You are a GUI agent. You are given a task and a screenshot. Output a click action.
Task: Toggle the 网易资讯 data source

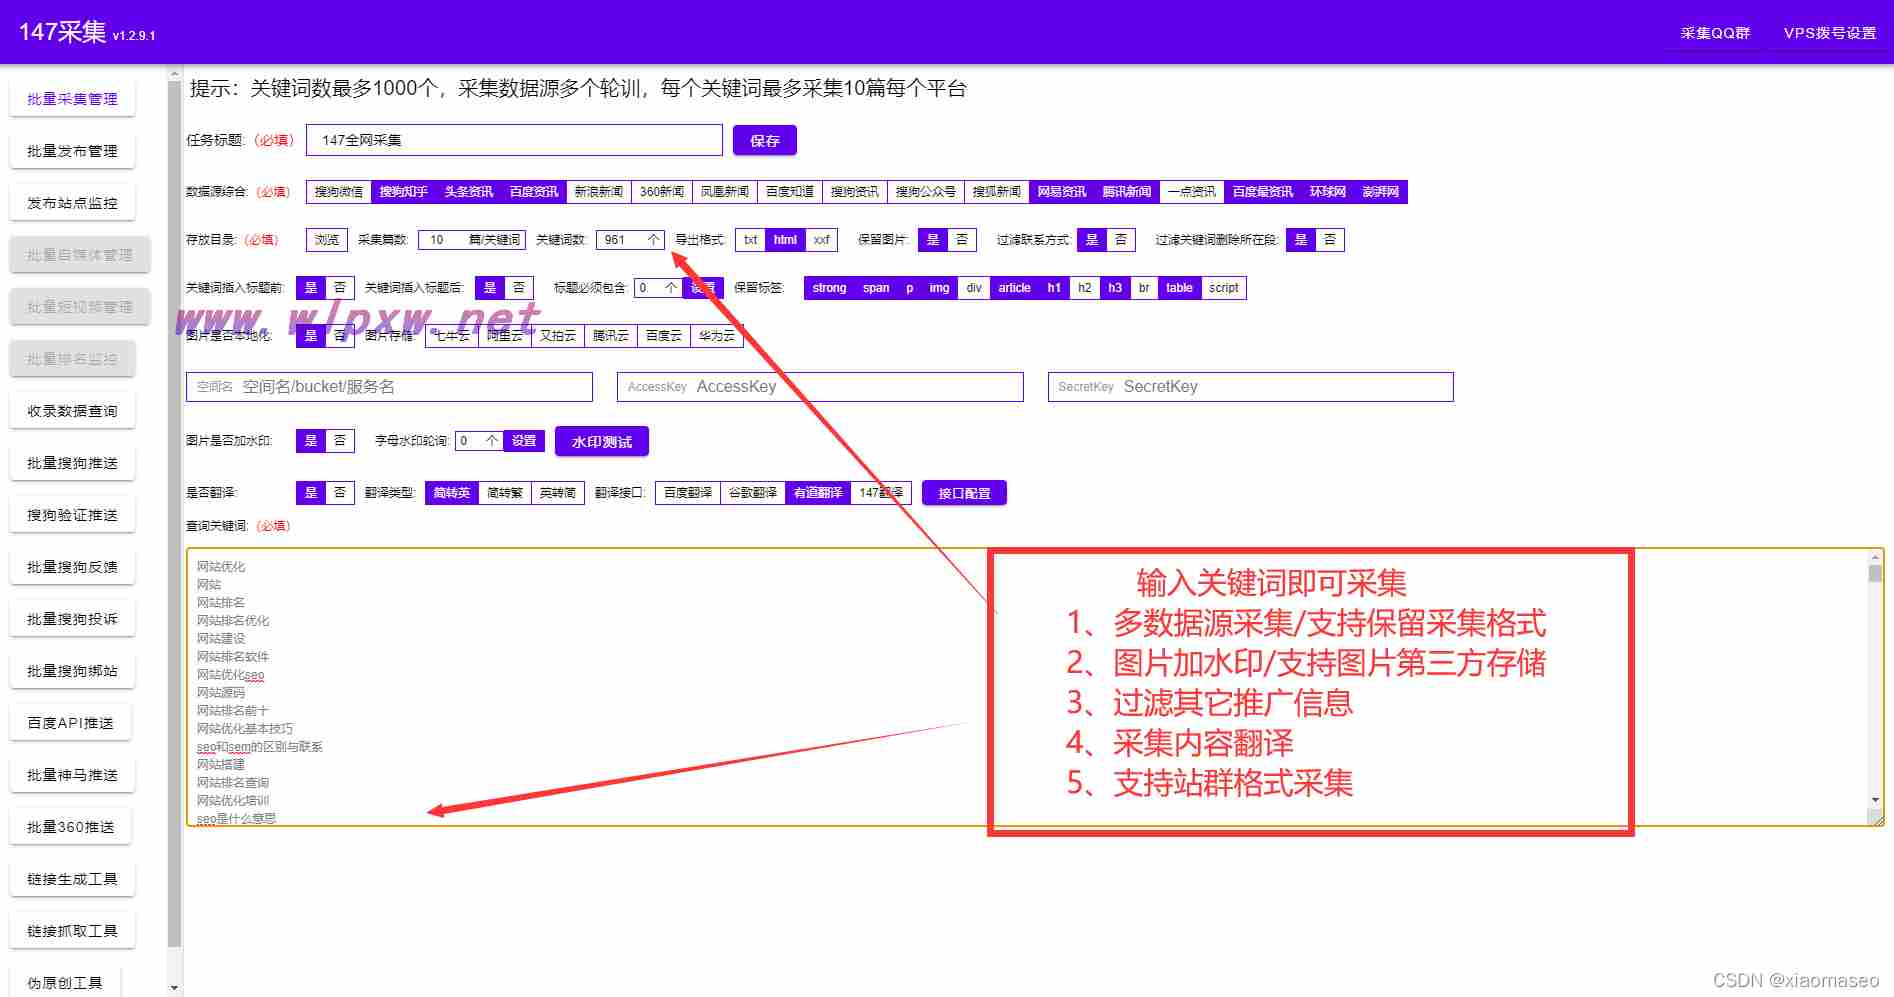(1062, 192)
